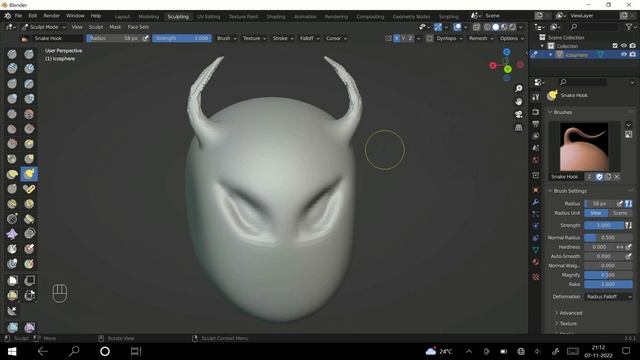Adjust the Magnify slider
Image resolution: width=640 pixels, height=360 pixels.
point(609,275)
